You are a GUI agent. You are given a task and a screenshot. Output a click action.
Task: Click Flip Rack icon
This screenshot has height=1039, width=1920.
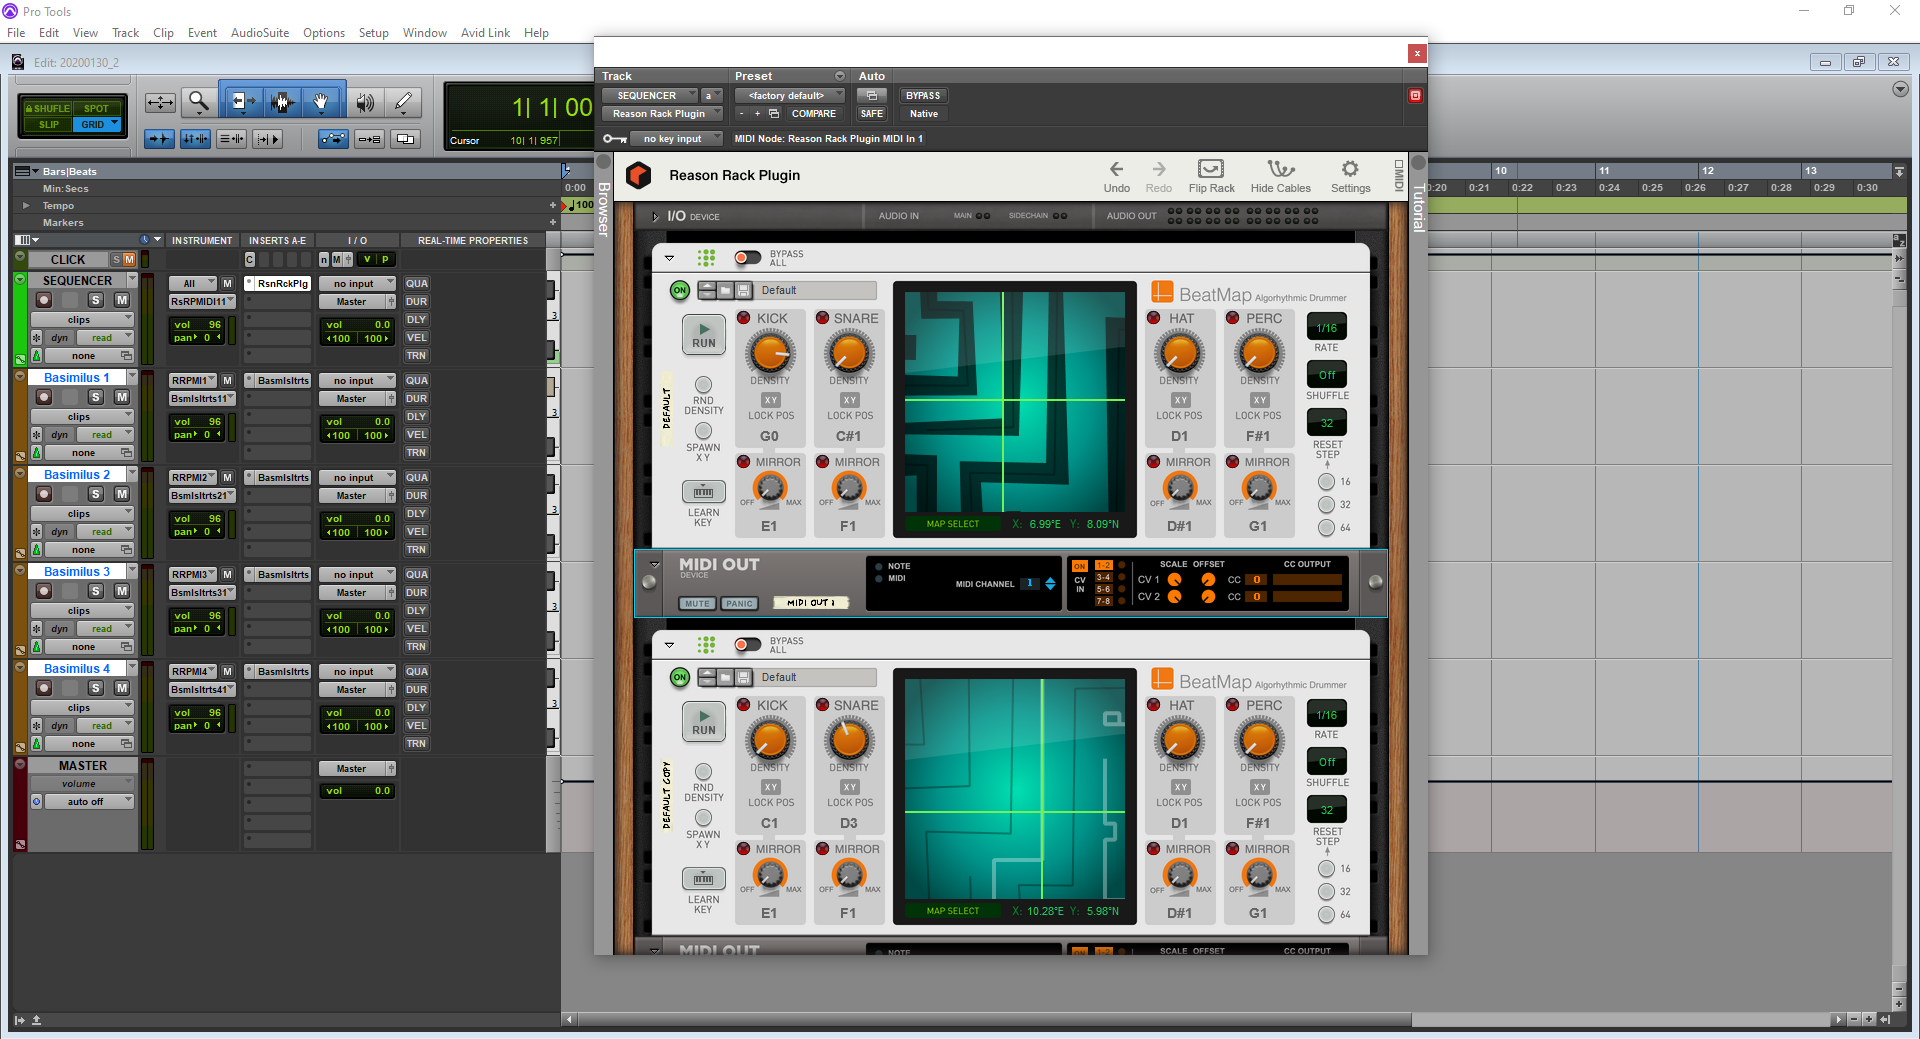[1211, 175]
